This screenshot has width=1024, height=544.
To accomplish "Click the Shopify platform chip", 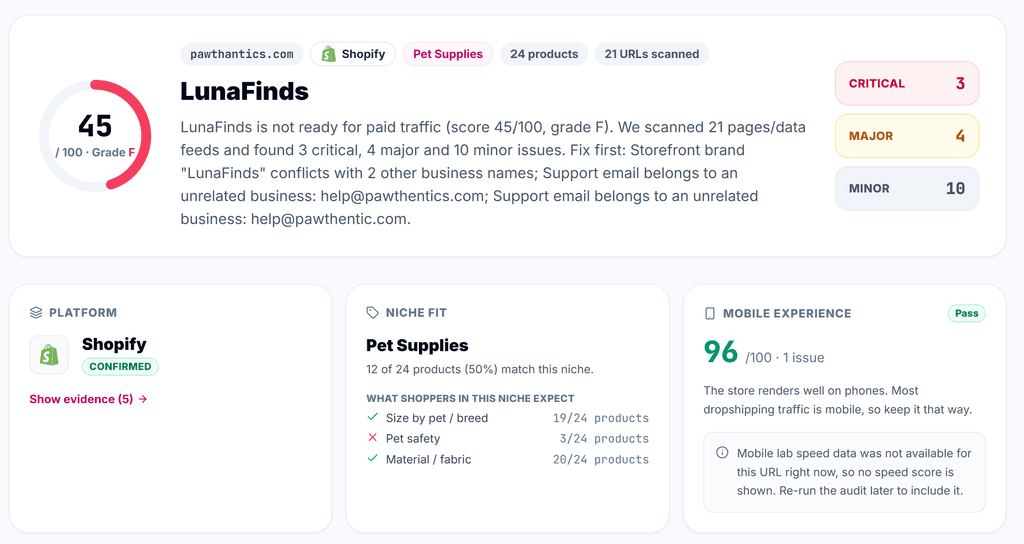I will (x=353, y=54).
